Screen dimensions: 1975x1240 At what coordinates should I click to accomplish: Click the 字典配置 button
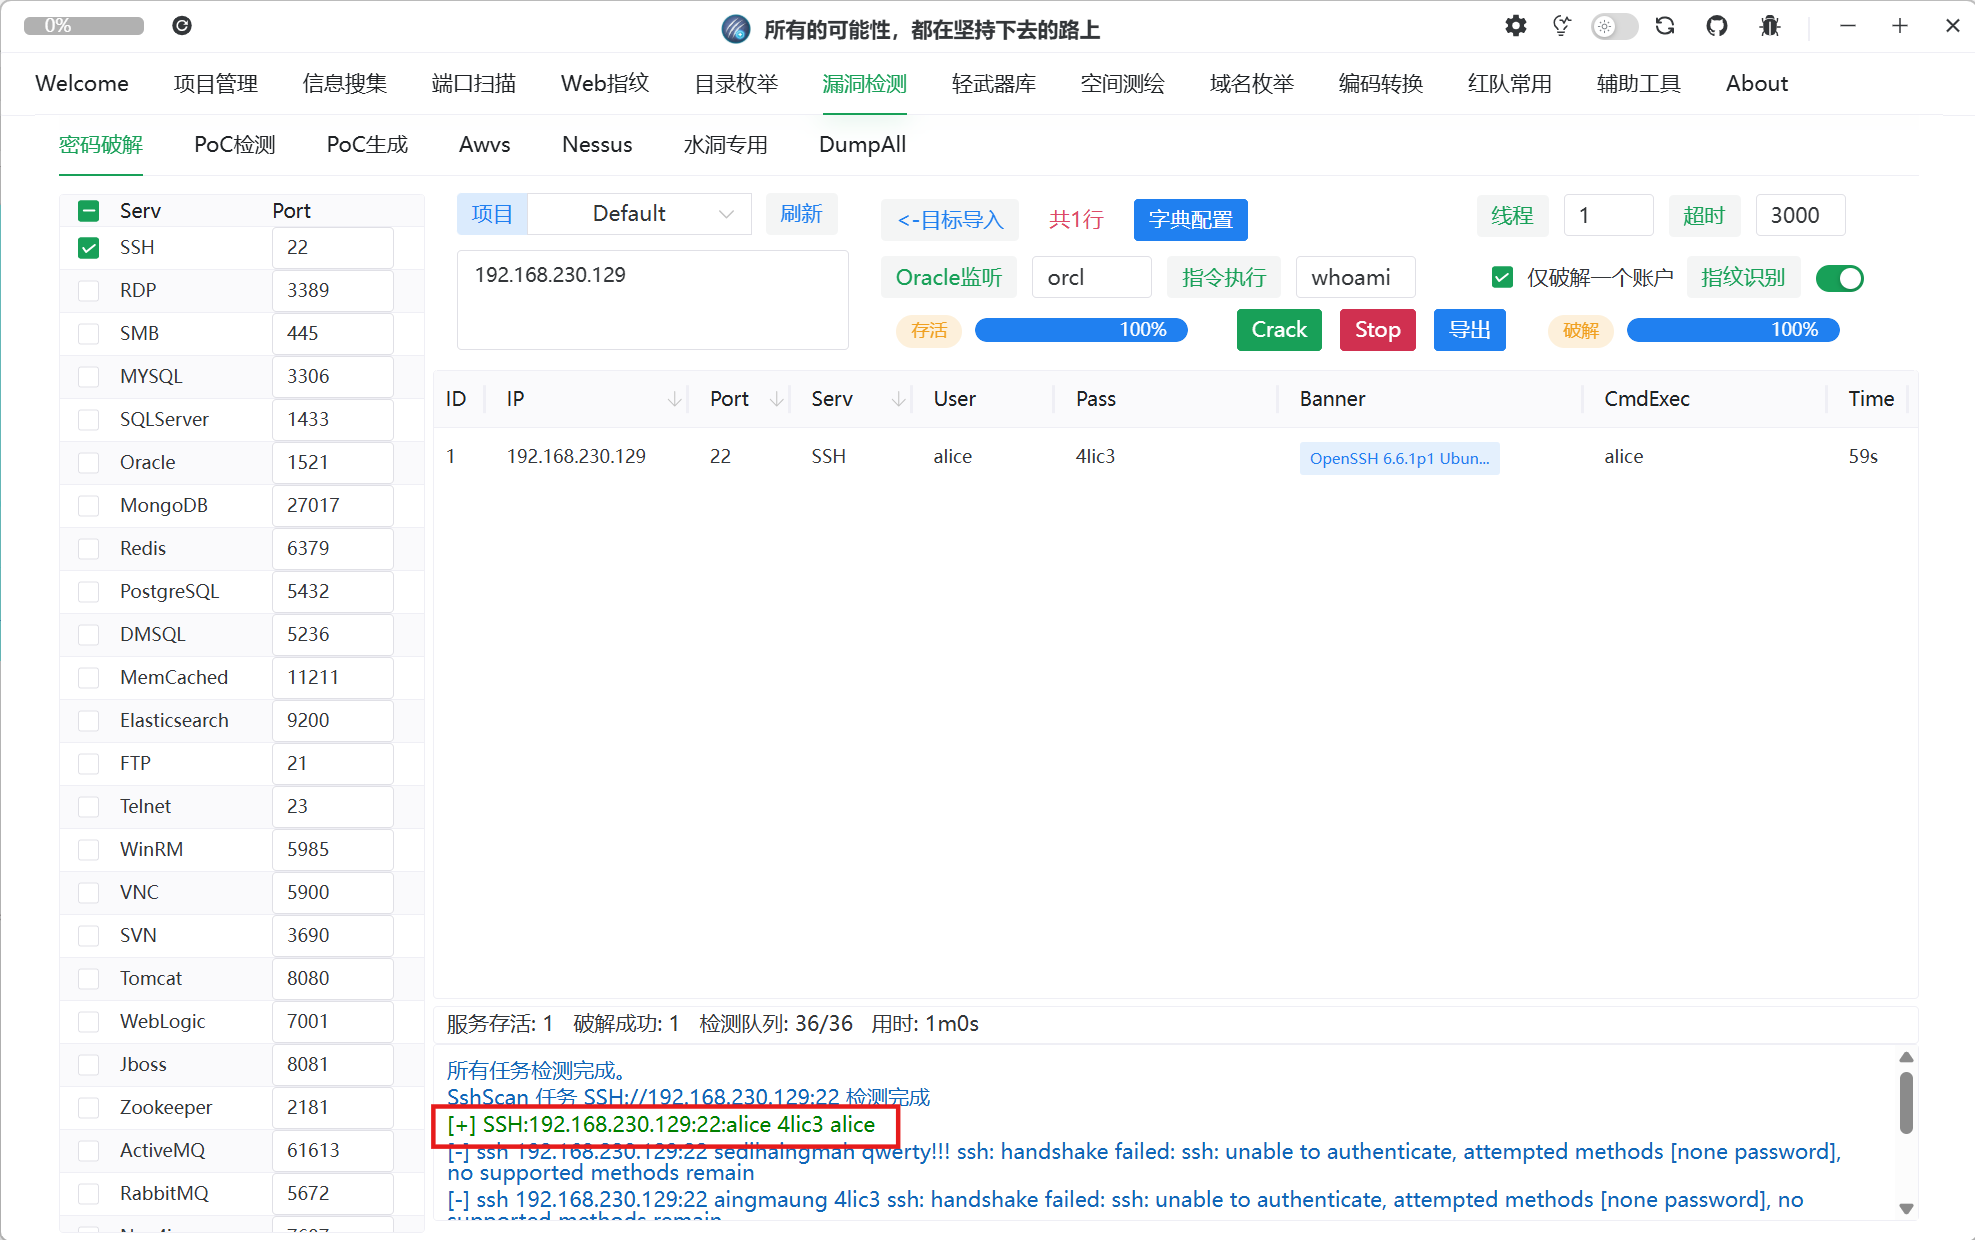click(x=1190, y=220)
